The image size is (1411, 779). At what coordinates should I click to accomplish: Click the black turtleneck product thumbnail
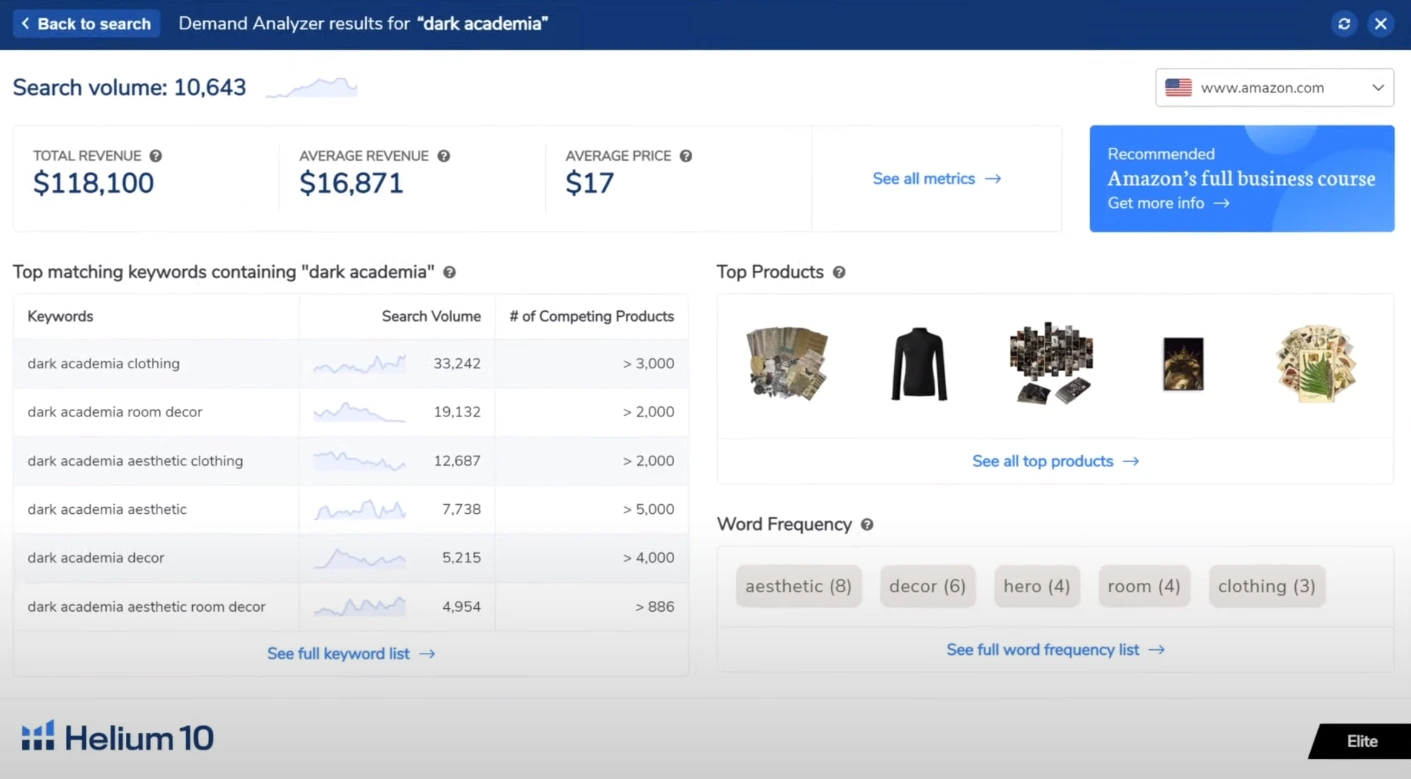[x=918, y=364]
